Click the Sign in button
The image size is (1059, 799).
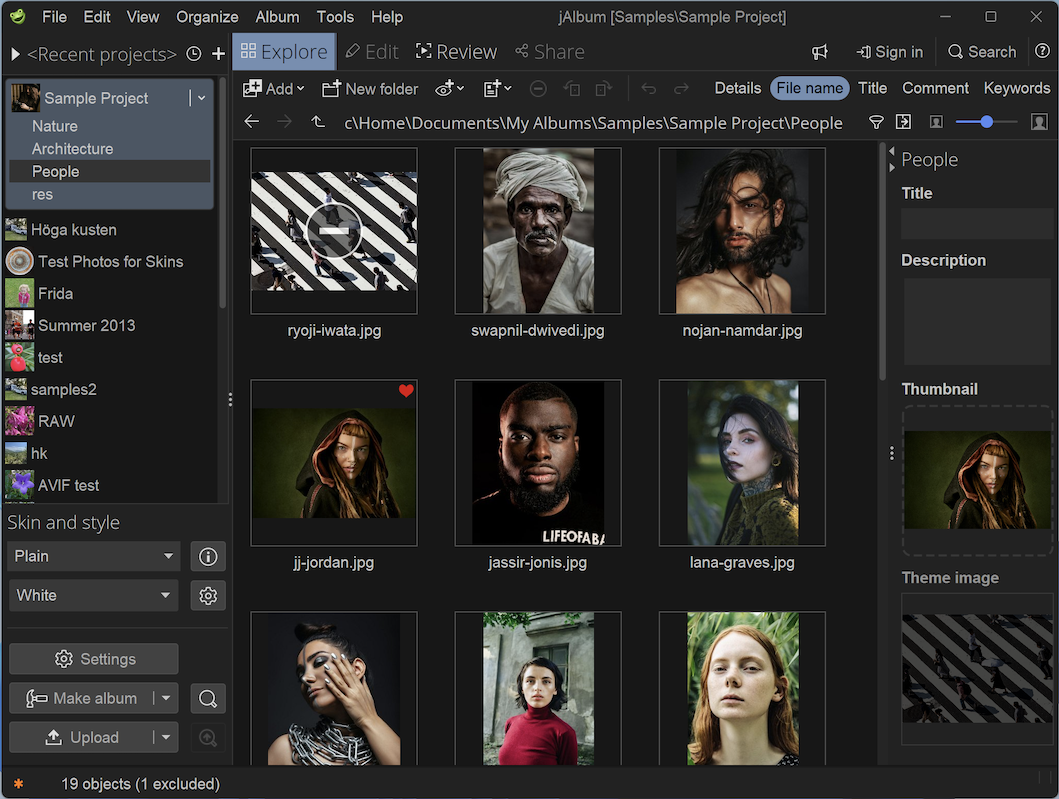tap(890, 51)
